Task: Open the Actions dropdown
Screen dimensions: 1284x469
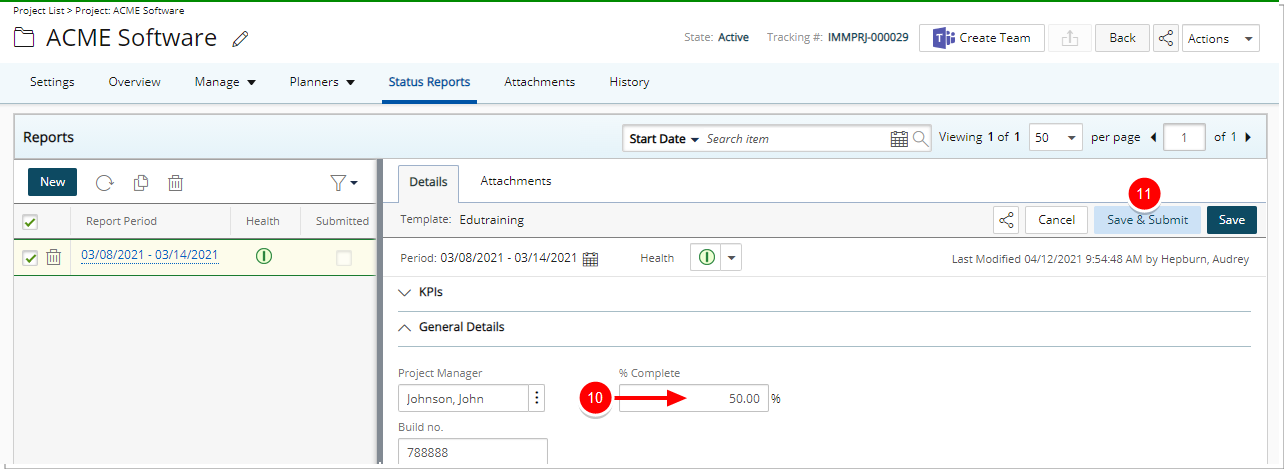Action: pos(1220,38)
